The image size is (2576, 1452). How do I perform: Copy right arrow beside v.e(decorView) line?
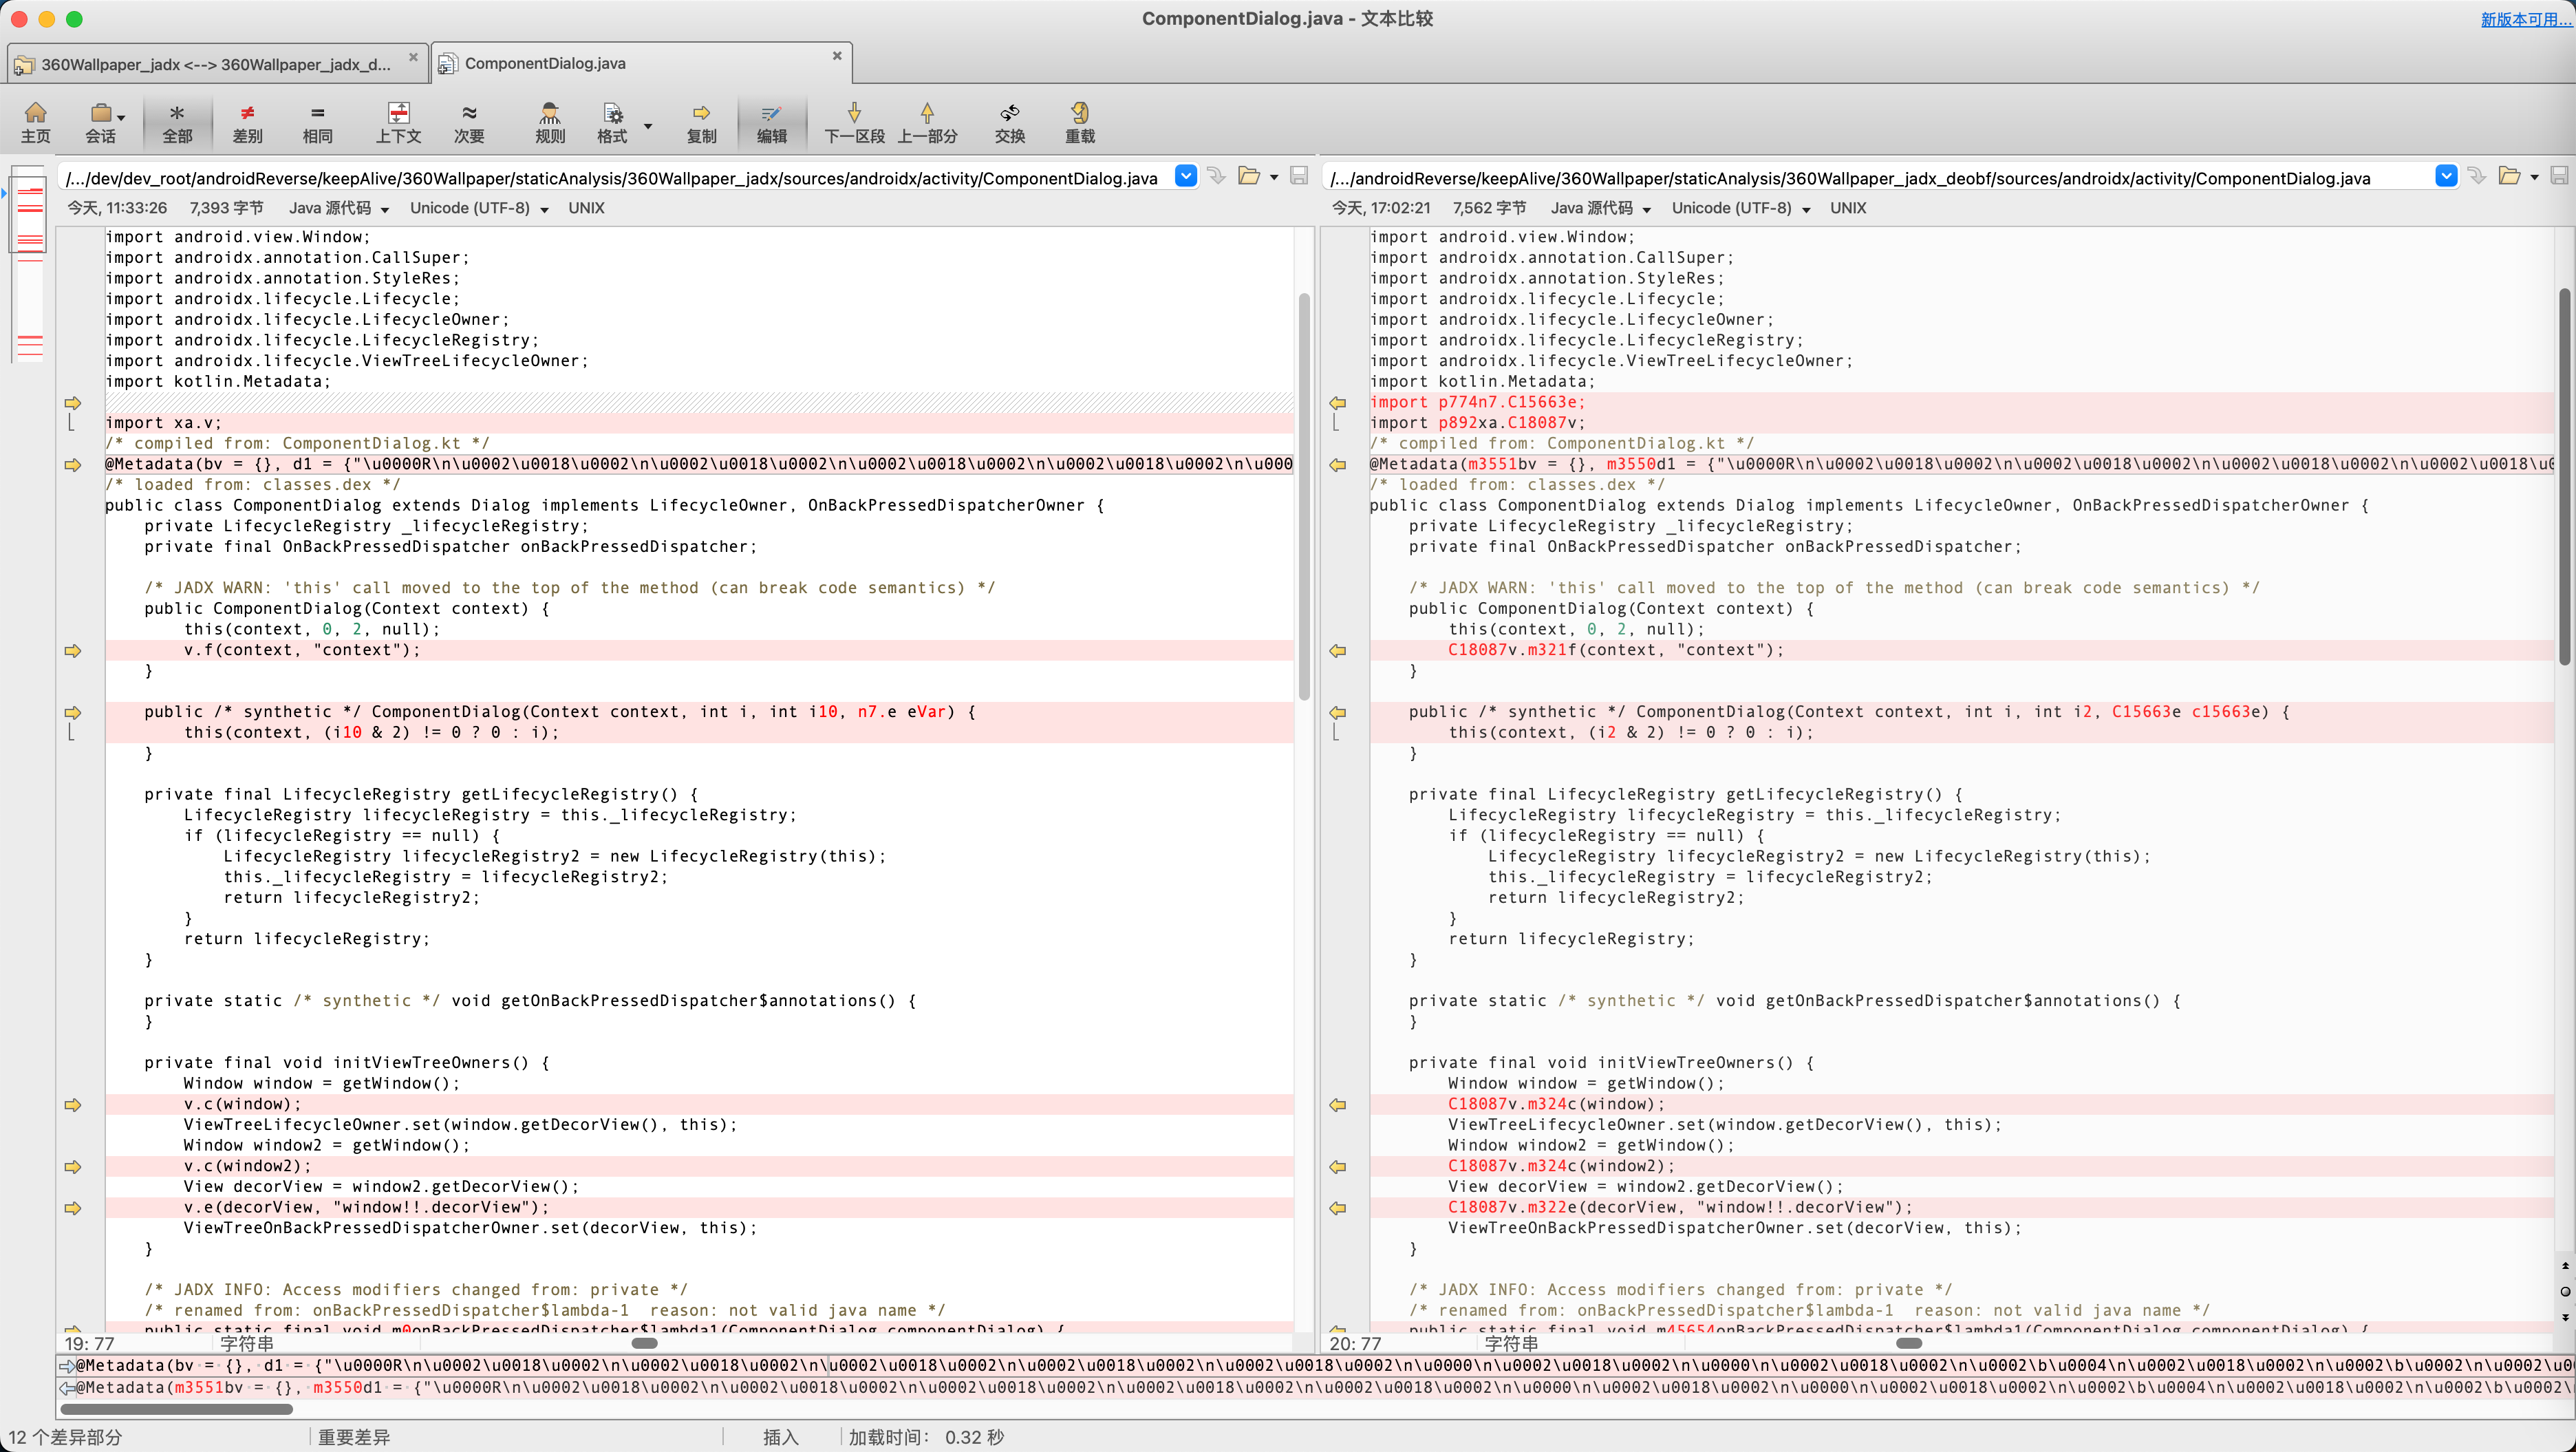click(72, 1208)
